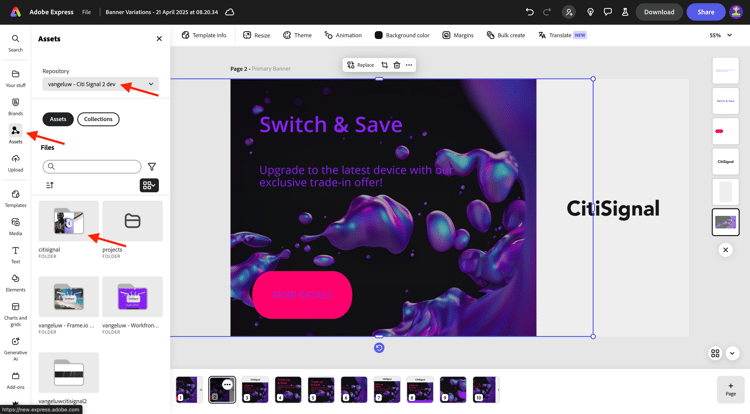Click the Translate option

click(562, 35)
